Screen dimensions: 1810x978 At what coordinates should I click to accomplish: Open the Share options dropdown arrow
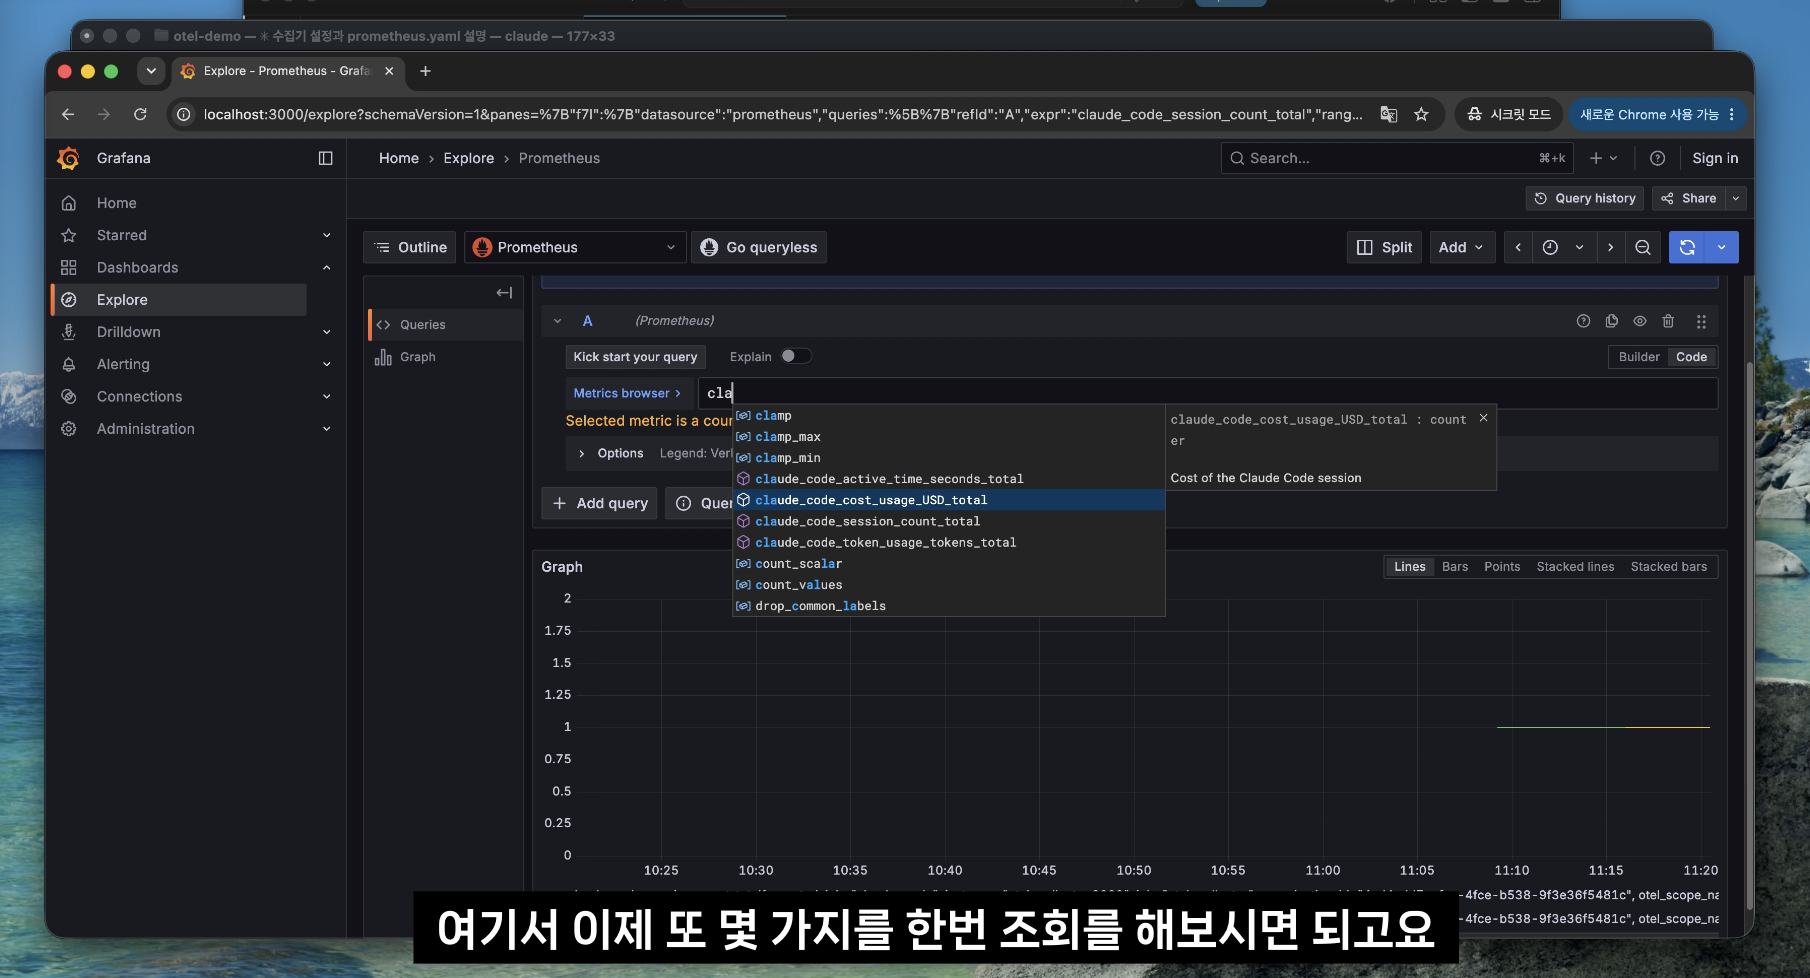[x=1736, y=198]
